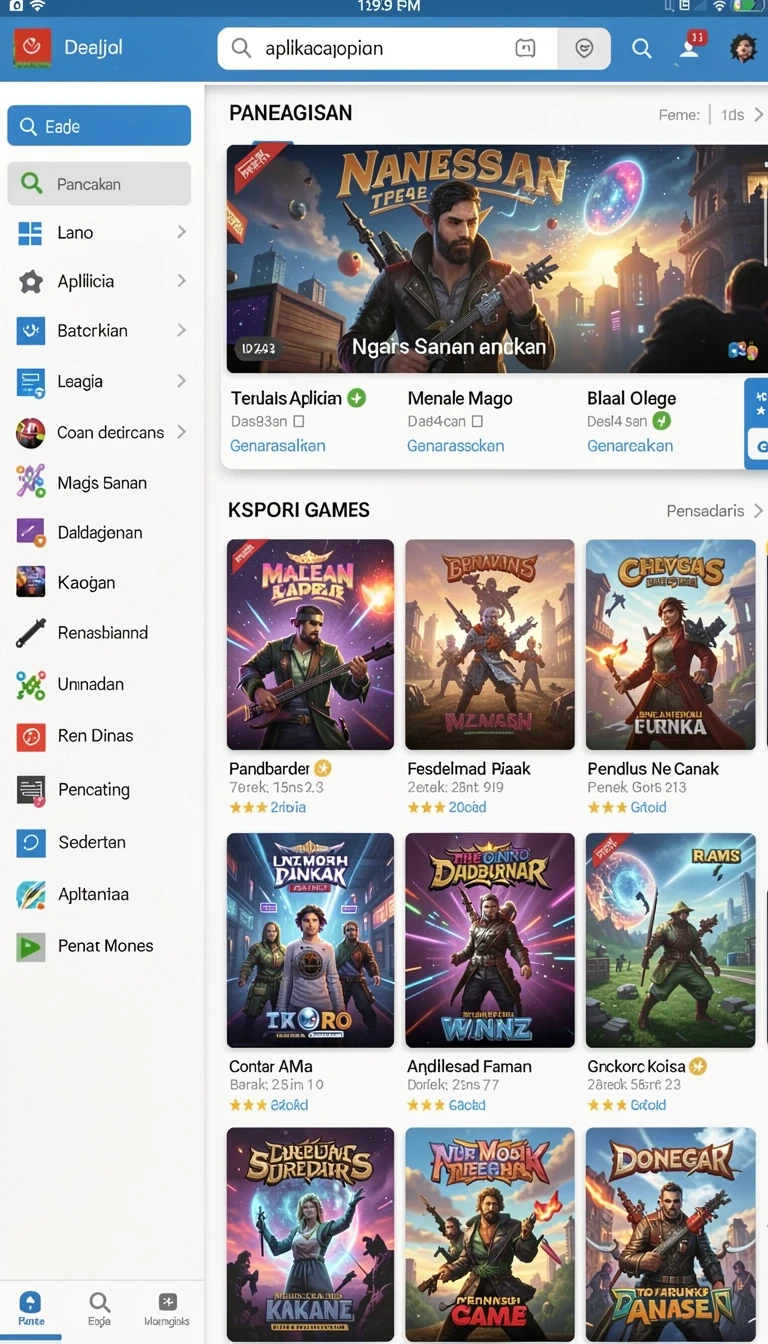Open the Gnckorc Koisa game cover
Viewport: 768px width, 1344px height.
point(671,940)
